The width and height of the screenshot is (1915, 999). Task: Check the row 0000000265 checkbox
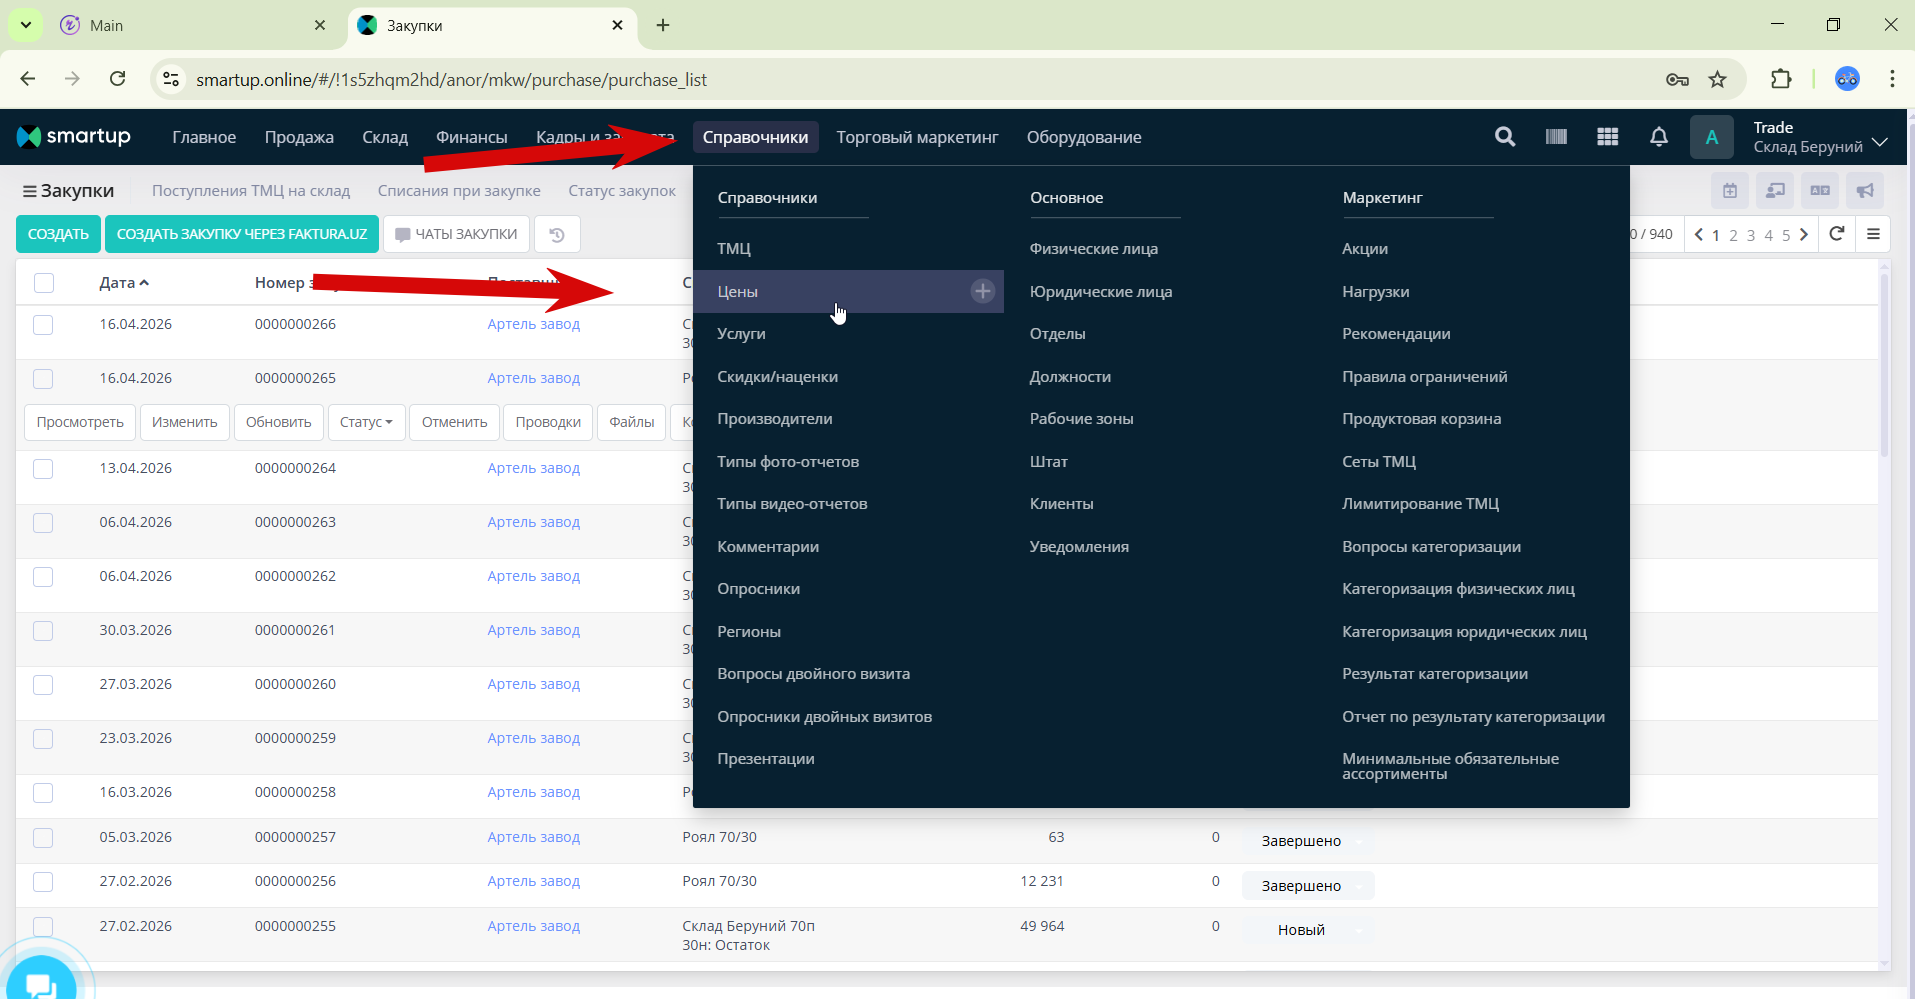click(43, 379)
